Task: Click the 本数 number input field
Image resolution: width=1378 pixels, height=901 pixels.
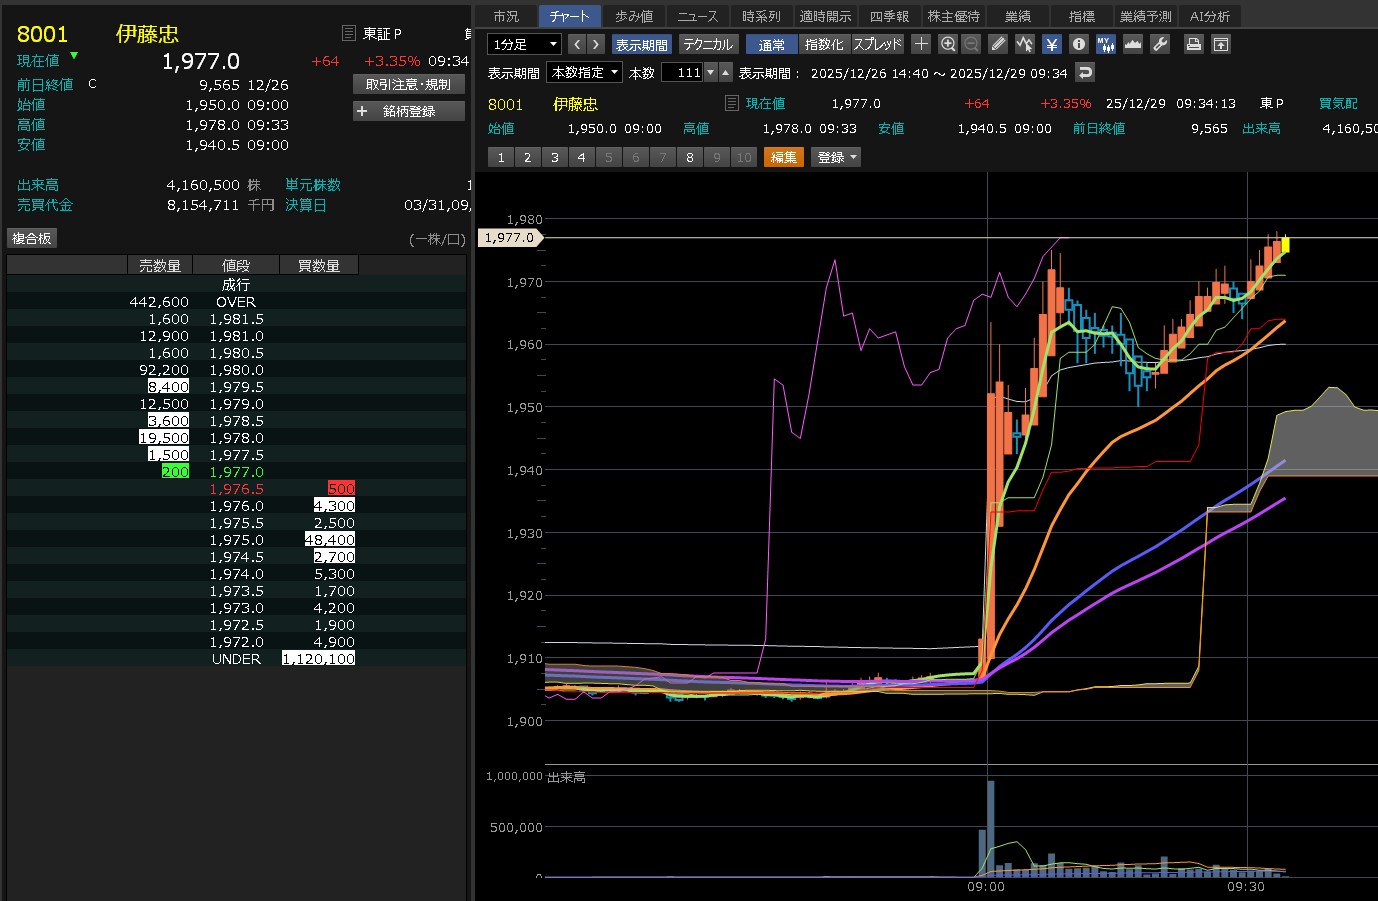Action: click(x=682, y=72)
